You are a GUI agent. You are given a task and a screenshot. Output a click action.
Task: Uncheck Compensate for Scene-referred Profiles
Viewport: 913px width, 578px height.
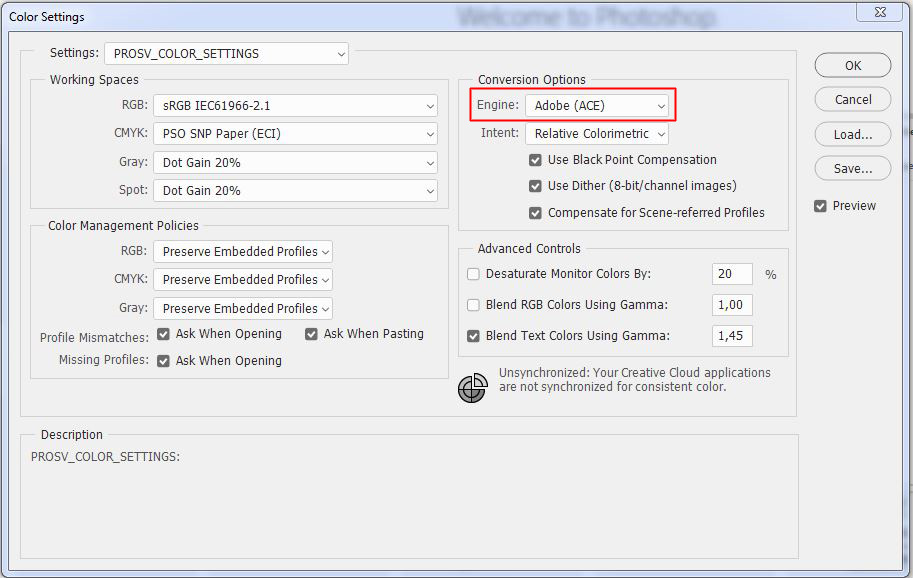click(536, 213)
